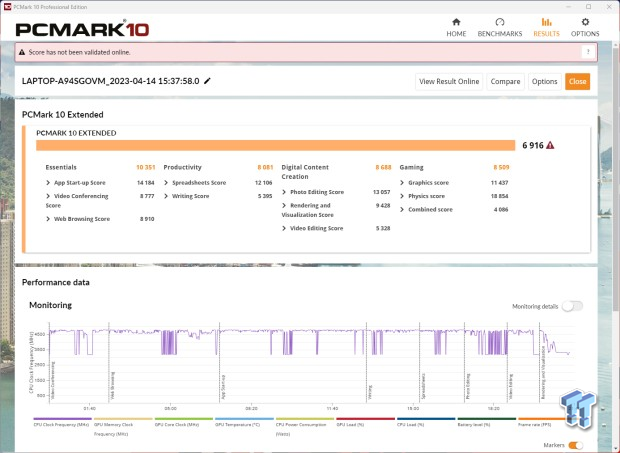Click the Writing marker on chart
Screen dimensions: 620x453
[370, 391]
